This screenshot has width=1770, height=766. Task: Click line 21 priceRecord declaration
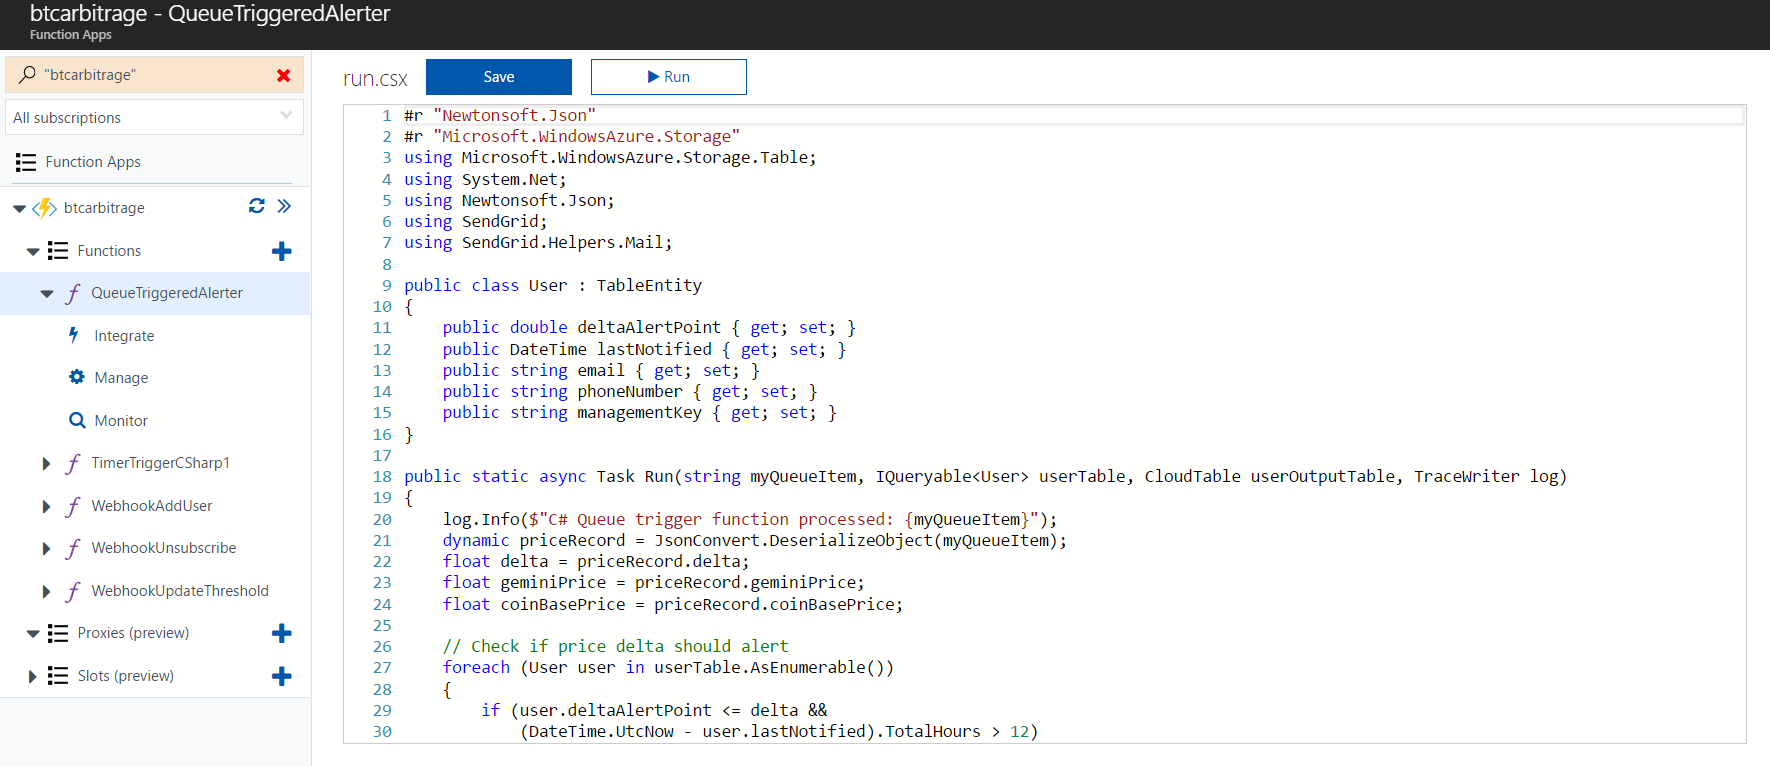(x=755, y=540)
